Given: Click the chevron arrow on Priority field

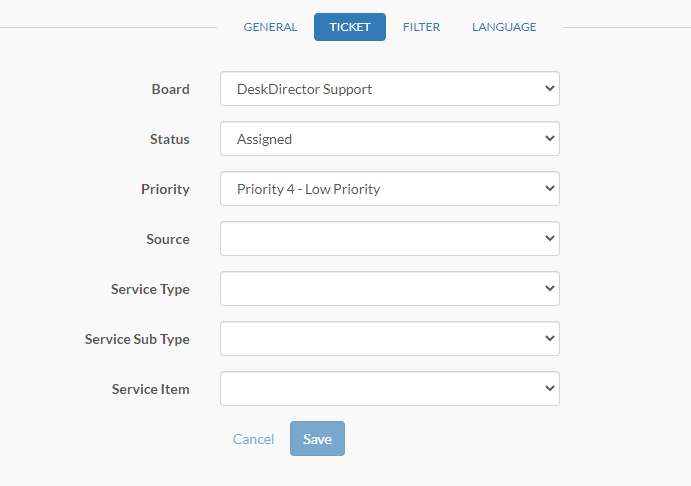Looking at the screenshot, I should (550, 188).
